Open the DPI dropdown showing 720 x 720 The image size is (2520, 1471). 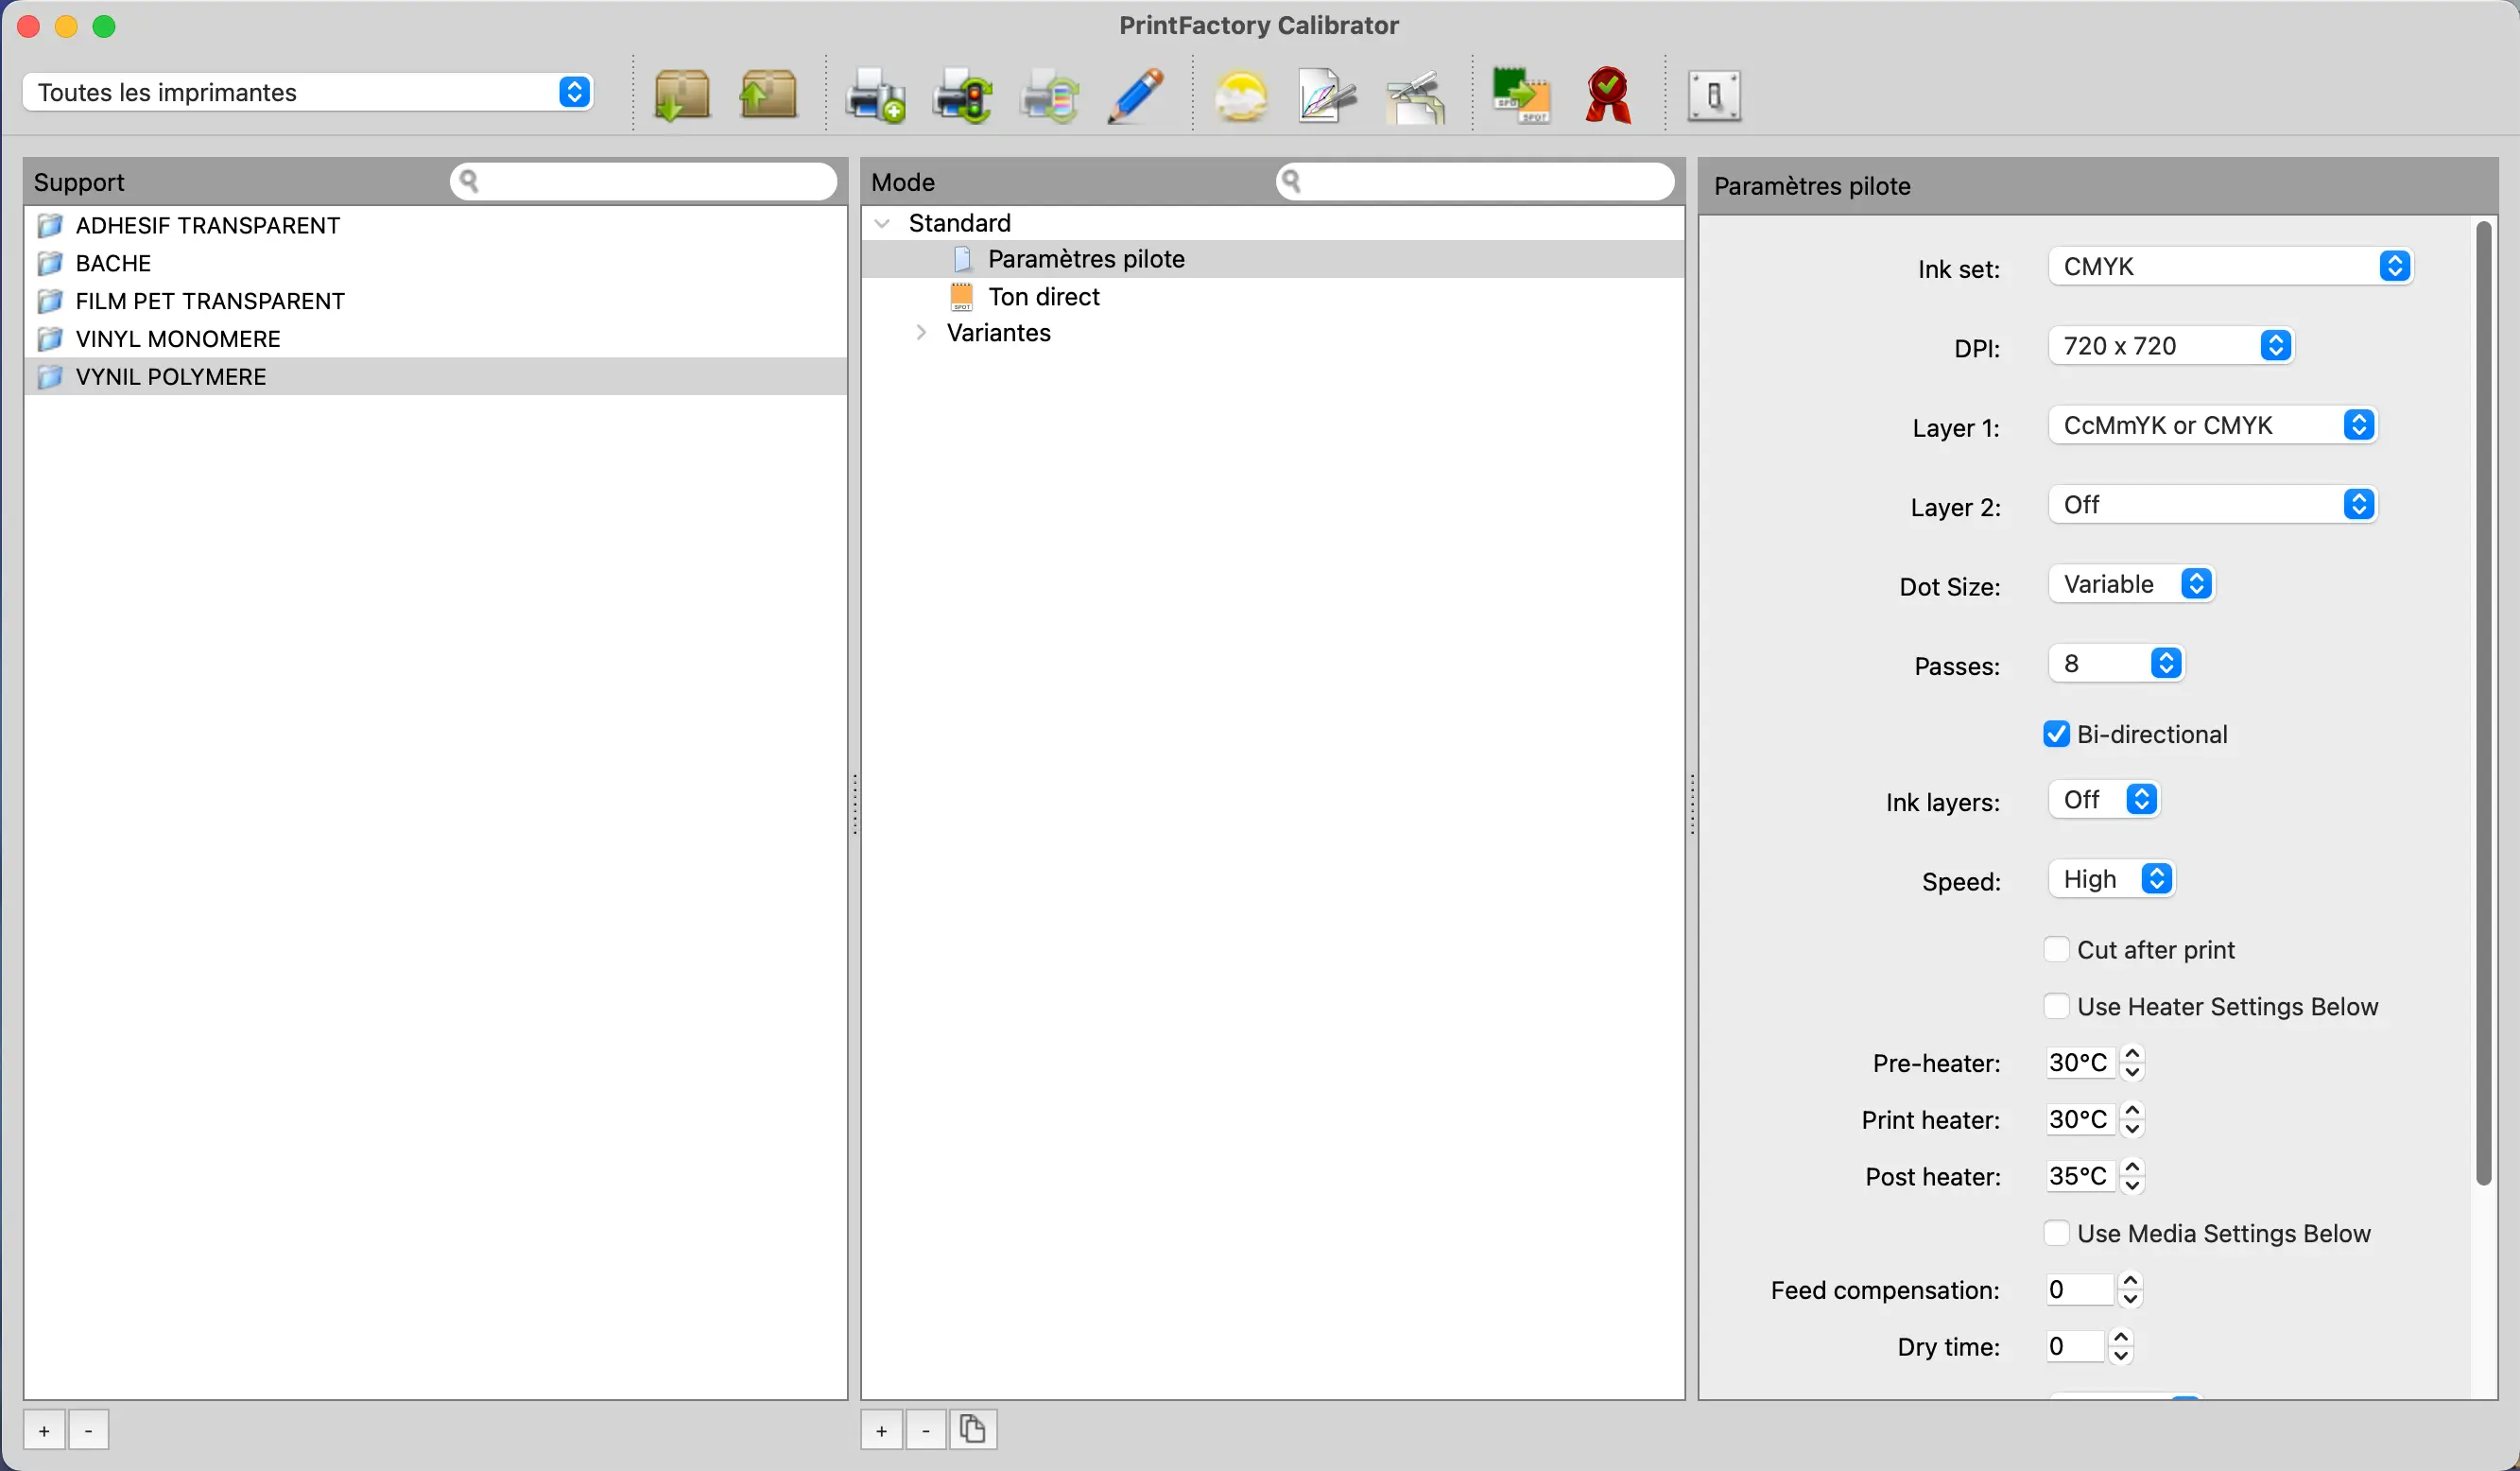tap(2170, 346)
